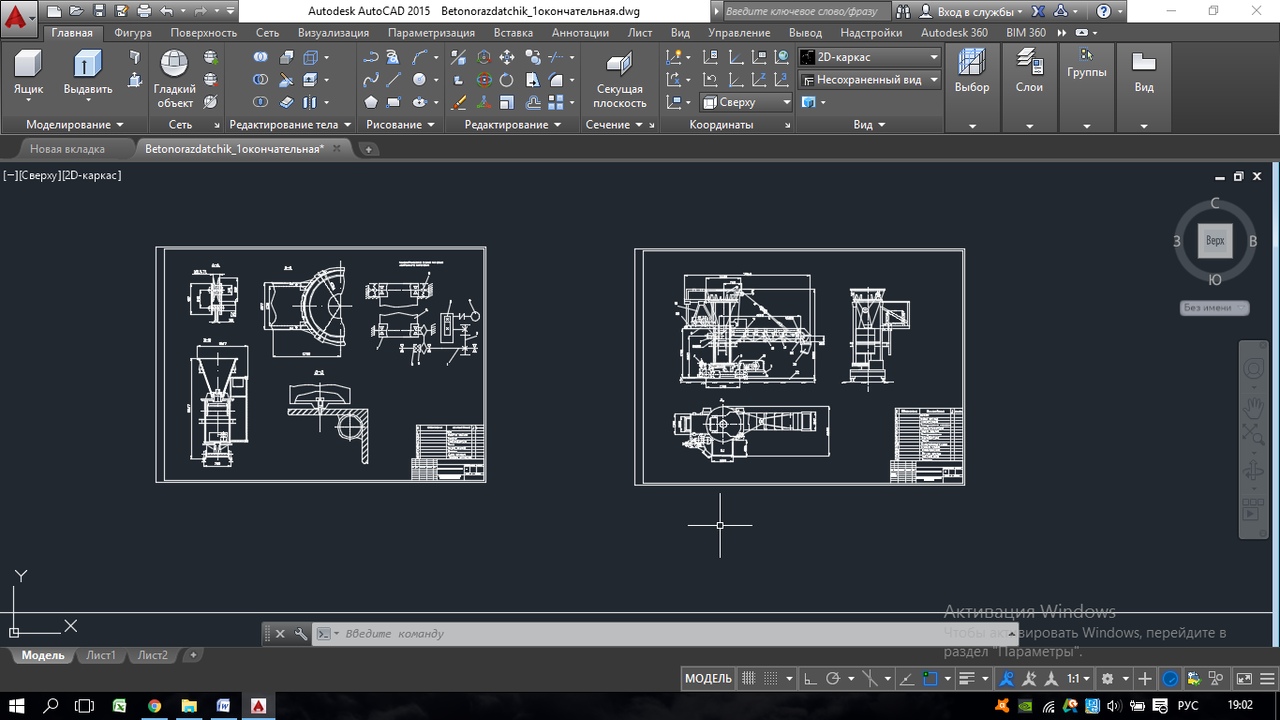Open the 1:1 annotation scale dropdown
Screen dimensions: 1280x720
[1078, 678]
